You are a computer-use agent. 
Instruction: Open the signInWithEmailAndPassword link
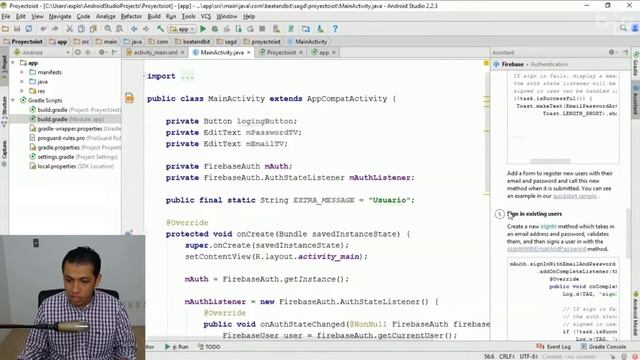click(x=546, y=249)
